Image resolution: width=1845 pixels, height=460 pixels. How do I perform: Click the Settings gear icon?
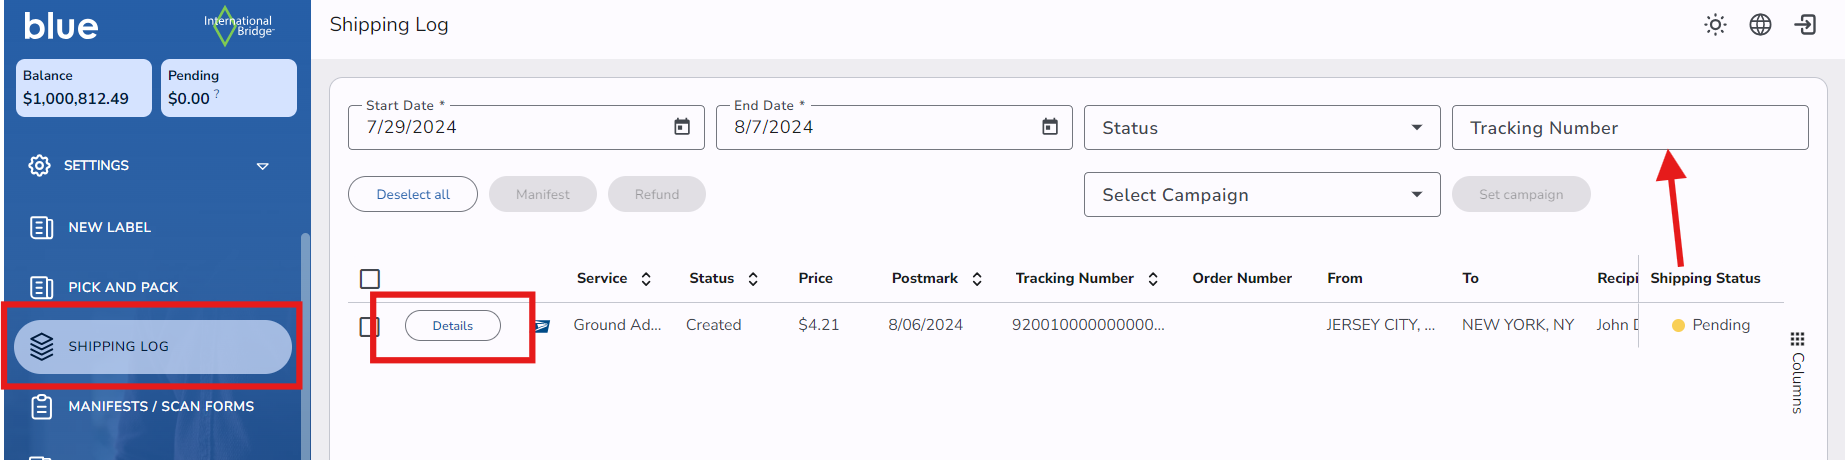coord(40,165)
